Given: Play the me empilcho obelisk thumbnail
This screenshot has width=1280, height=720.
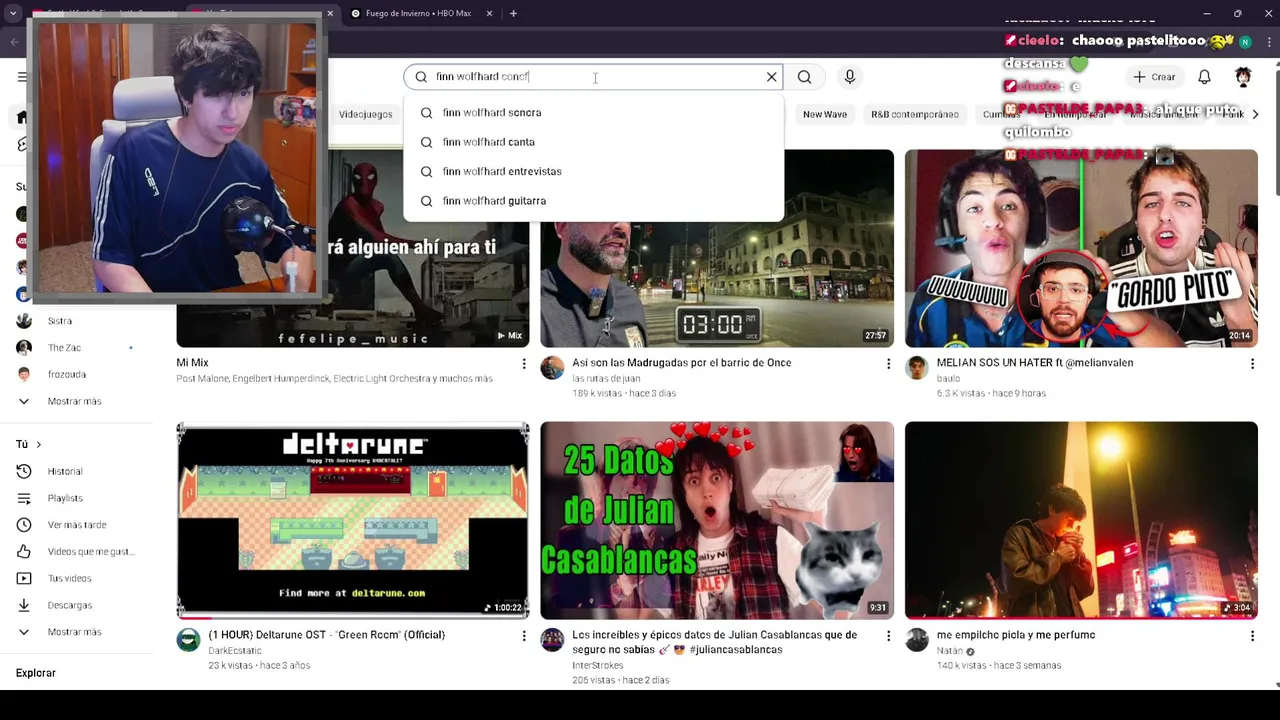Looking at the screenshot, I should (x=1081, y=520).
